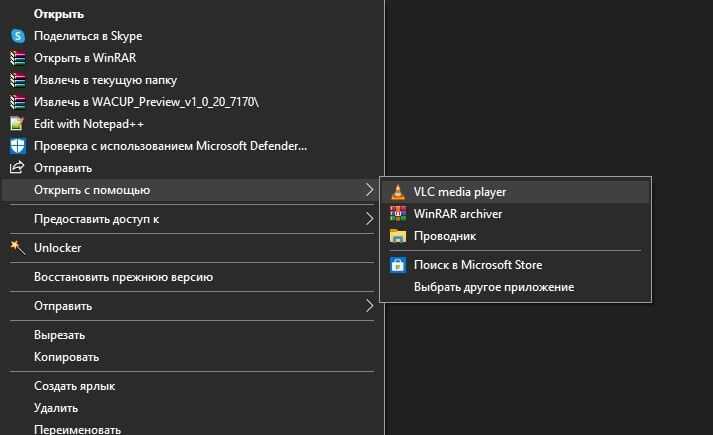Choose Открыть в WinRAR
The image size is (713, 435).
pos(85,58)
